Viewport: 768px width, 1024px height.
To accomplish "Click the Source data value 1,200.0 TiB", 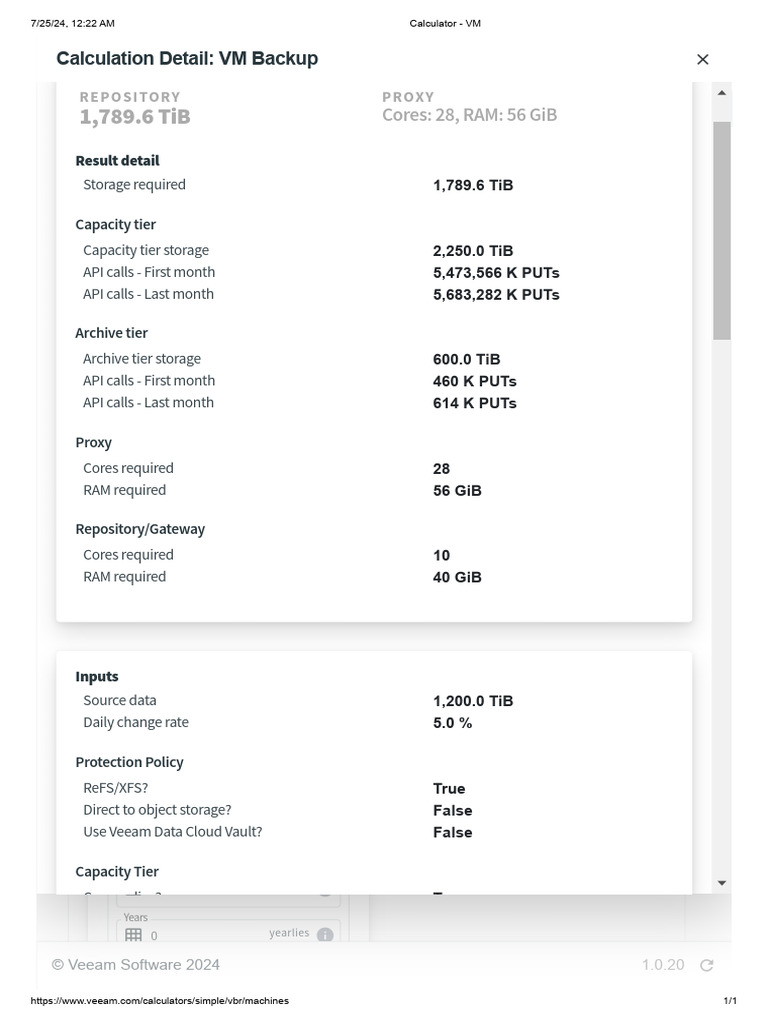I will pos(473,701).
